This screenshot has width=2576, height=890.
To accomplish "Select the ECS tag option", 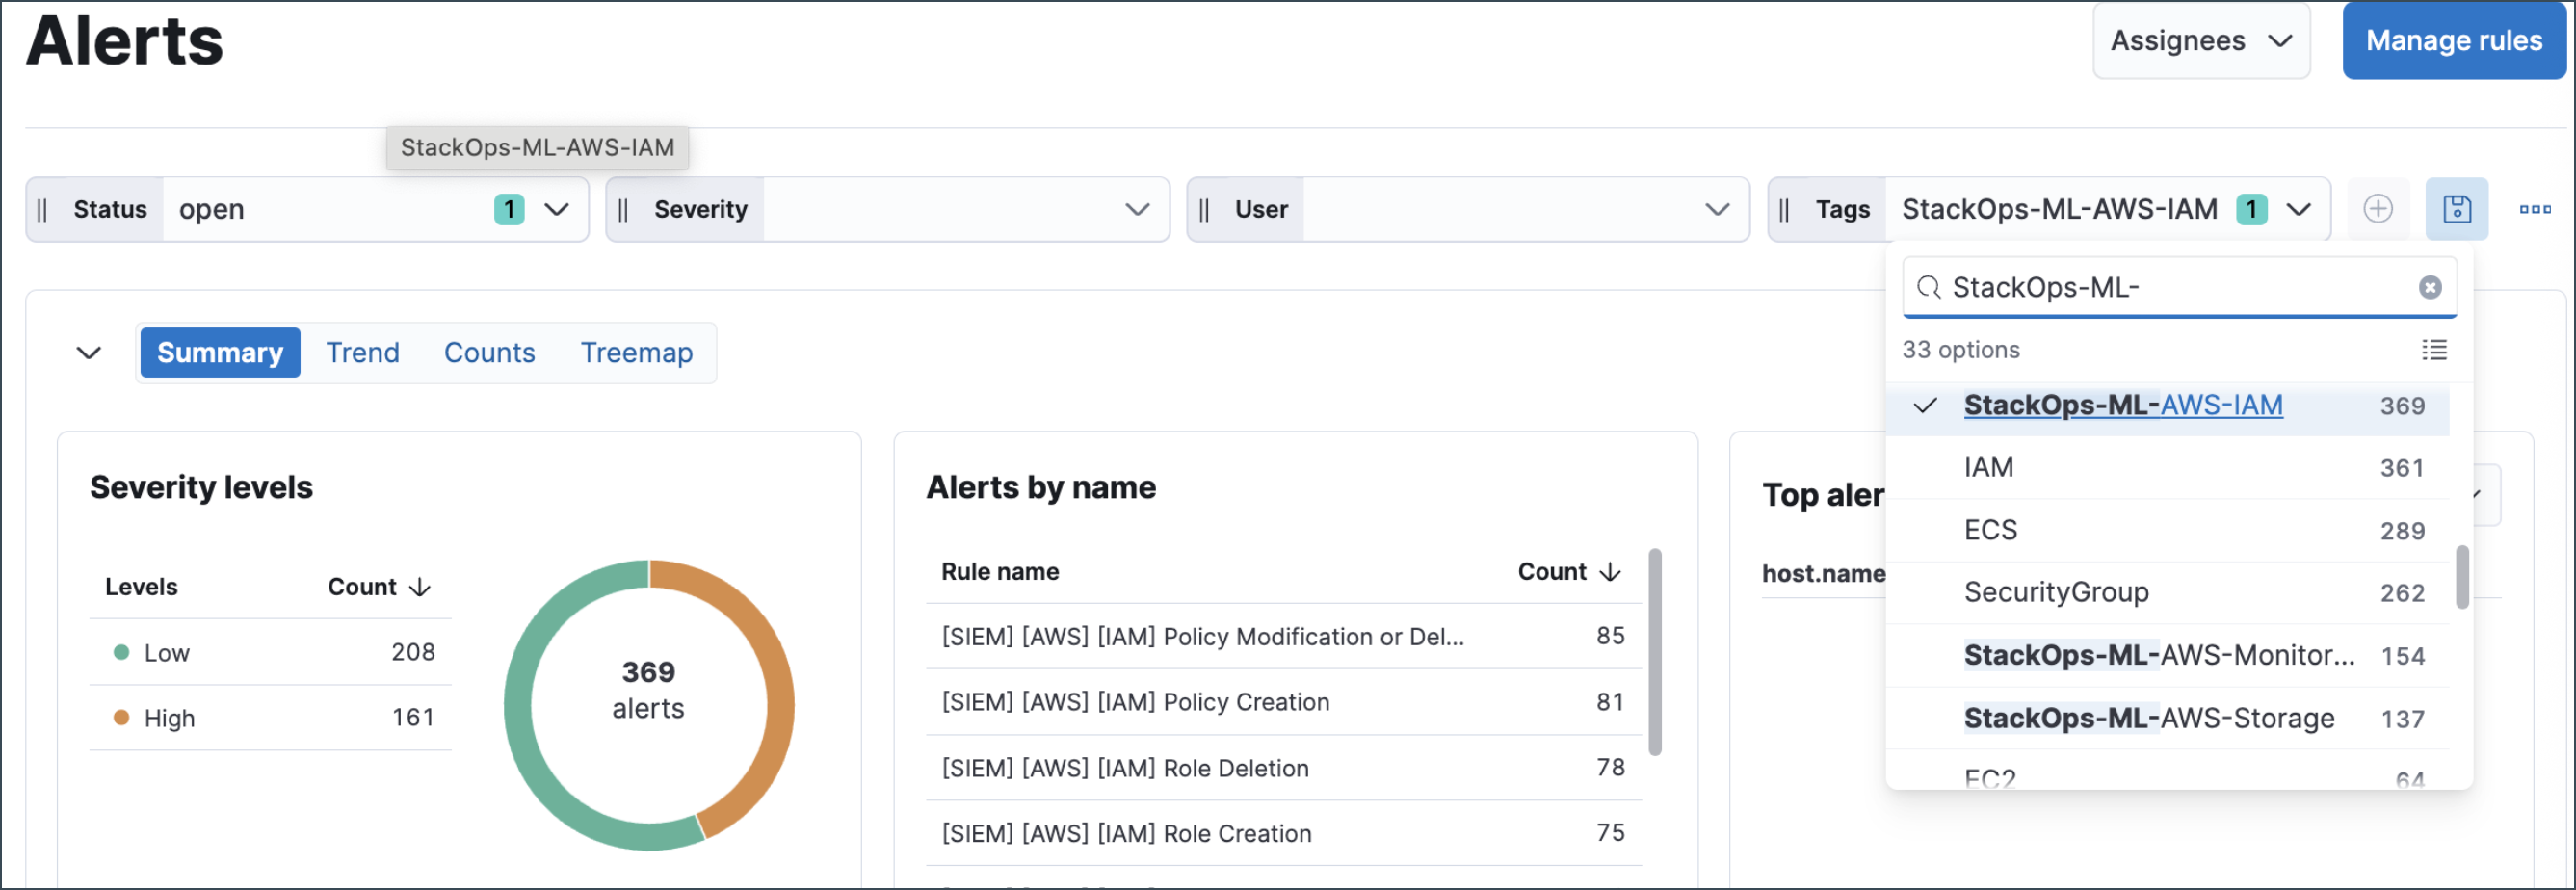I will tap(2167, 530).
